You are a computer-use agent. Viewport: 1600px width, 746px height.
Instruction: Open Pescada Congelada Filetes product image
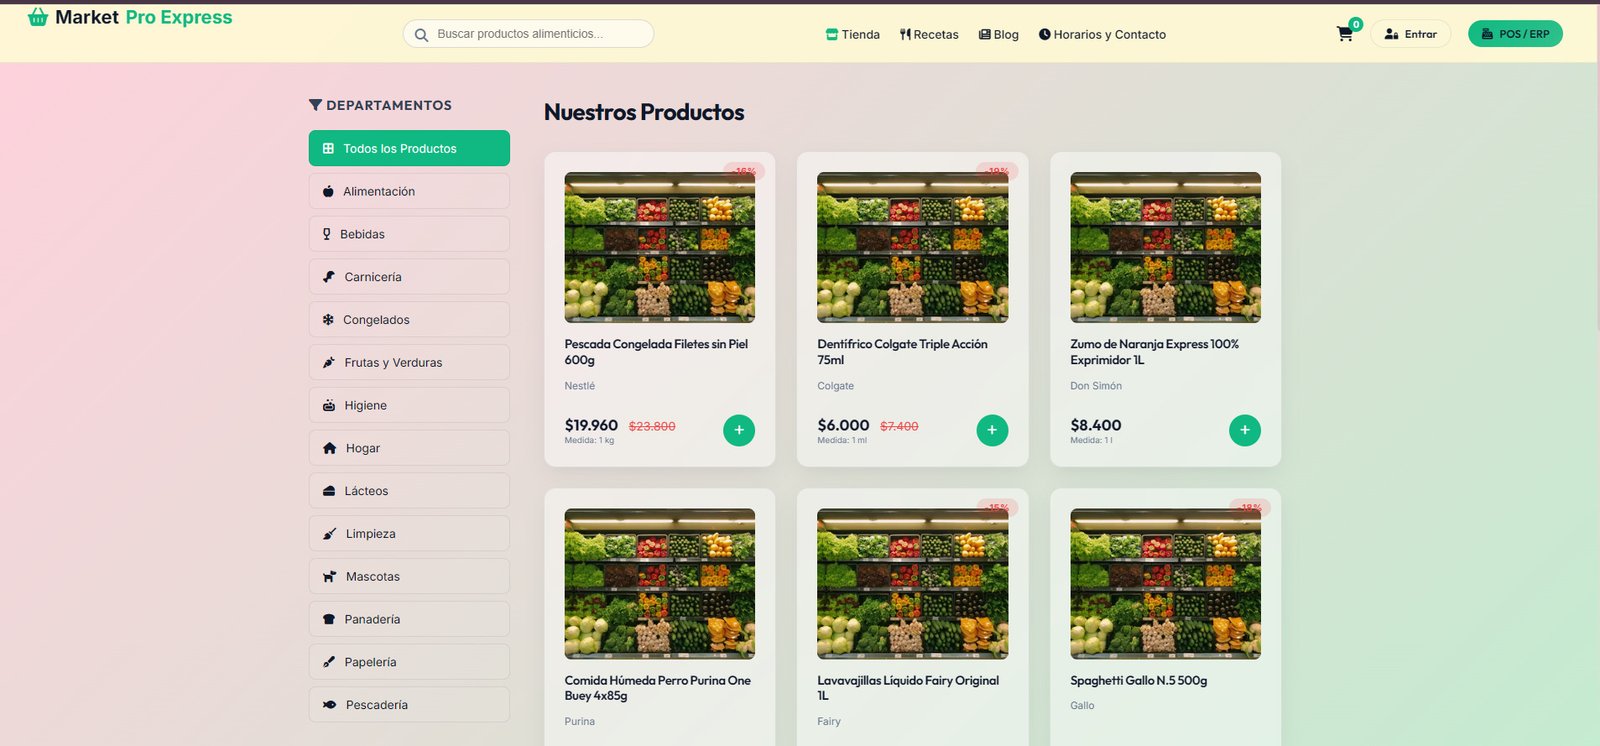660,247
